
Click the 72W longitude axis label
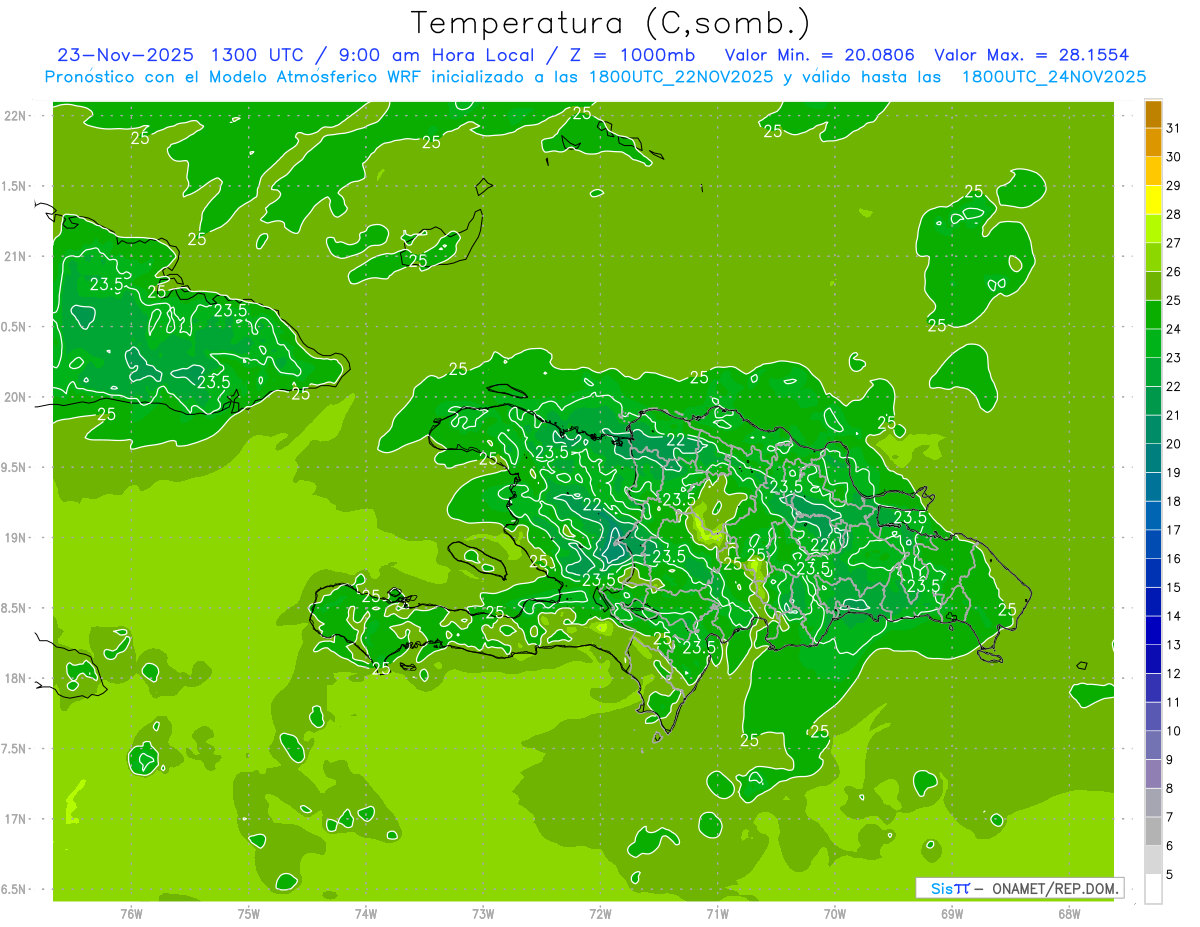coord(600,914)
